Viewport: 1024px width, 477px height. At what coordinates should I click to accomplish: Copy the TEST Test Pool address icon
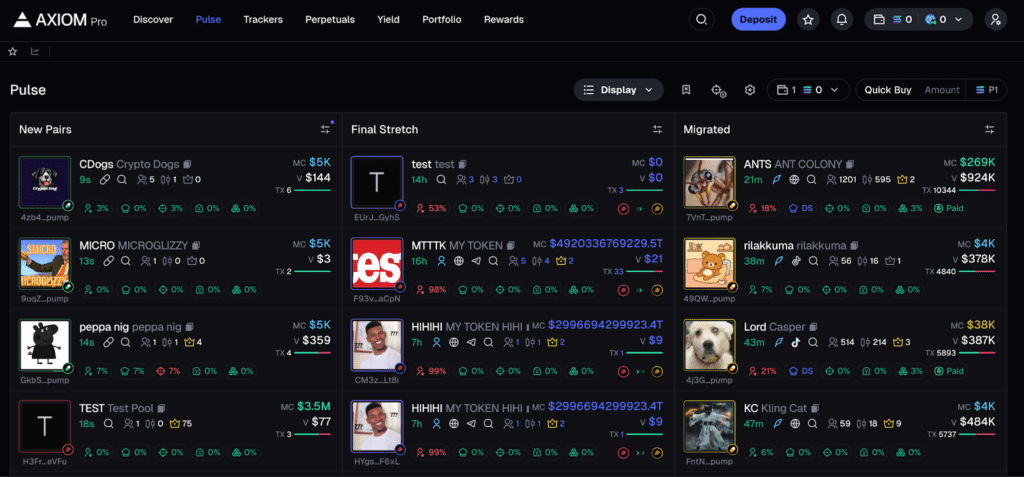[161, 408]
